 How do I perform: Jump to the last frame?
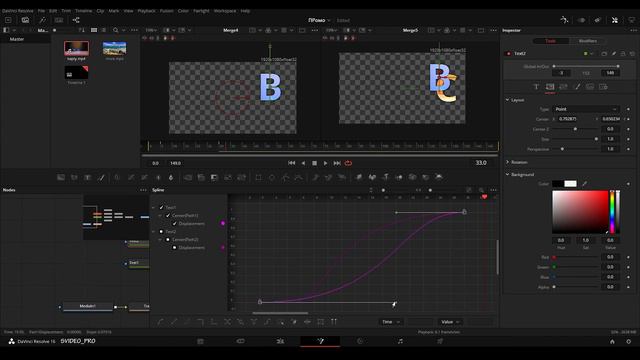point(337,163)
